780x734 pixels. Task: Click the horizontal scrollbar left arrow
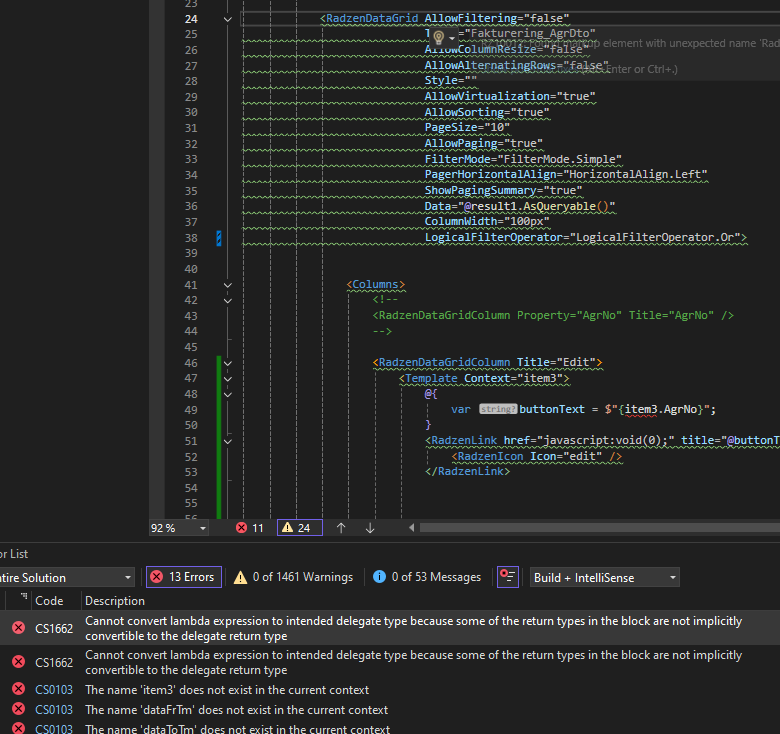411,528
